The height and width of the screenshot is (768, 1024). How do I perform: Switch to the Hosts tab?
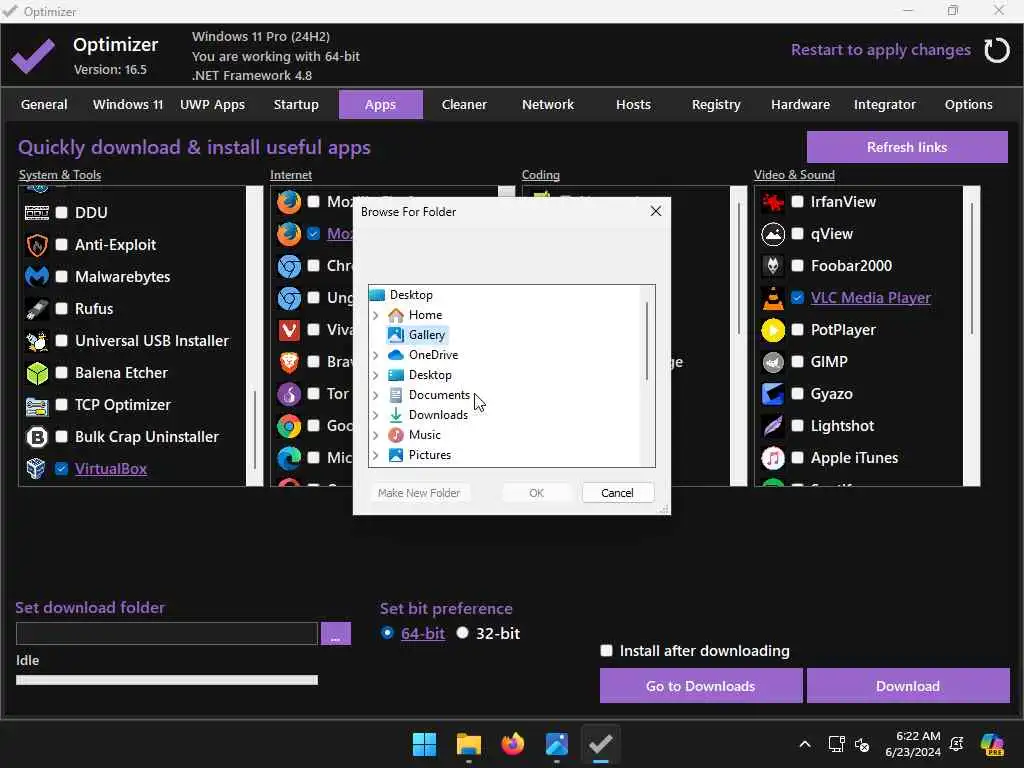click(633, 104)
